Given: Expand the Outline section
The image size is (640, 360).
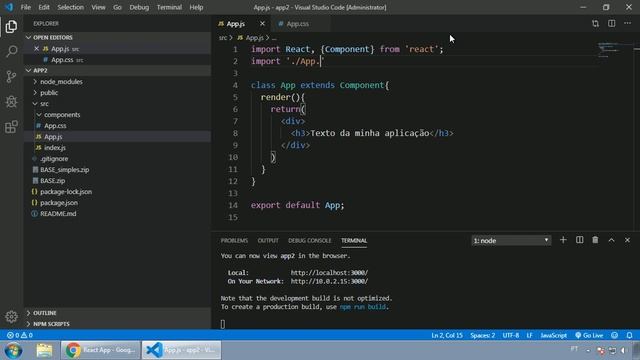Looking at the screenshot, I should (118, 313).
